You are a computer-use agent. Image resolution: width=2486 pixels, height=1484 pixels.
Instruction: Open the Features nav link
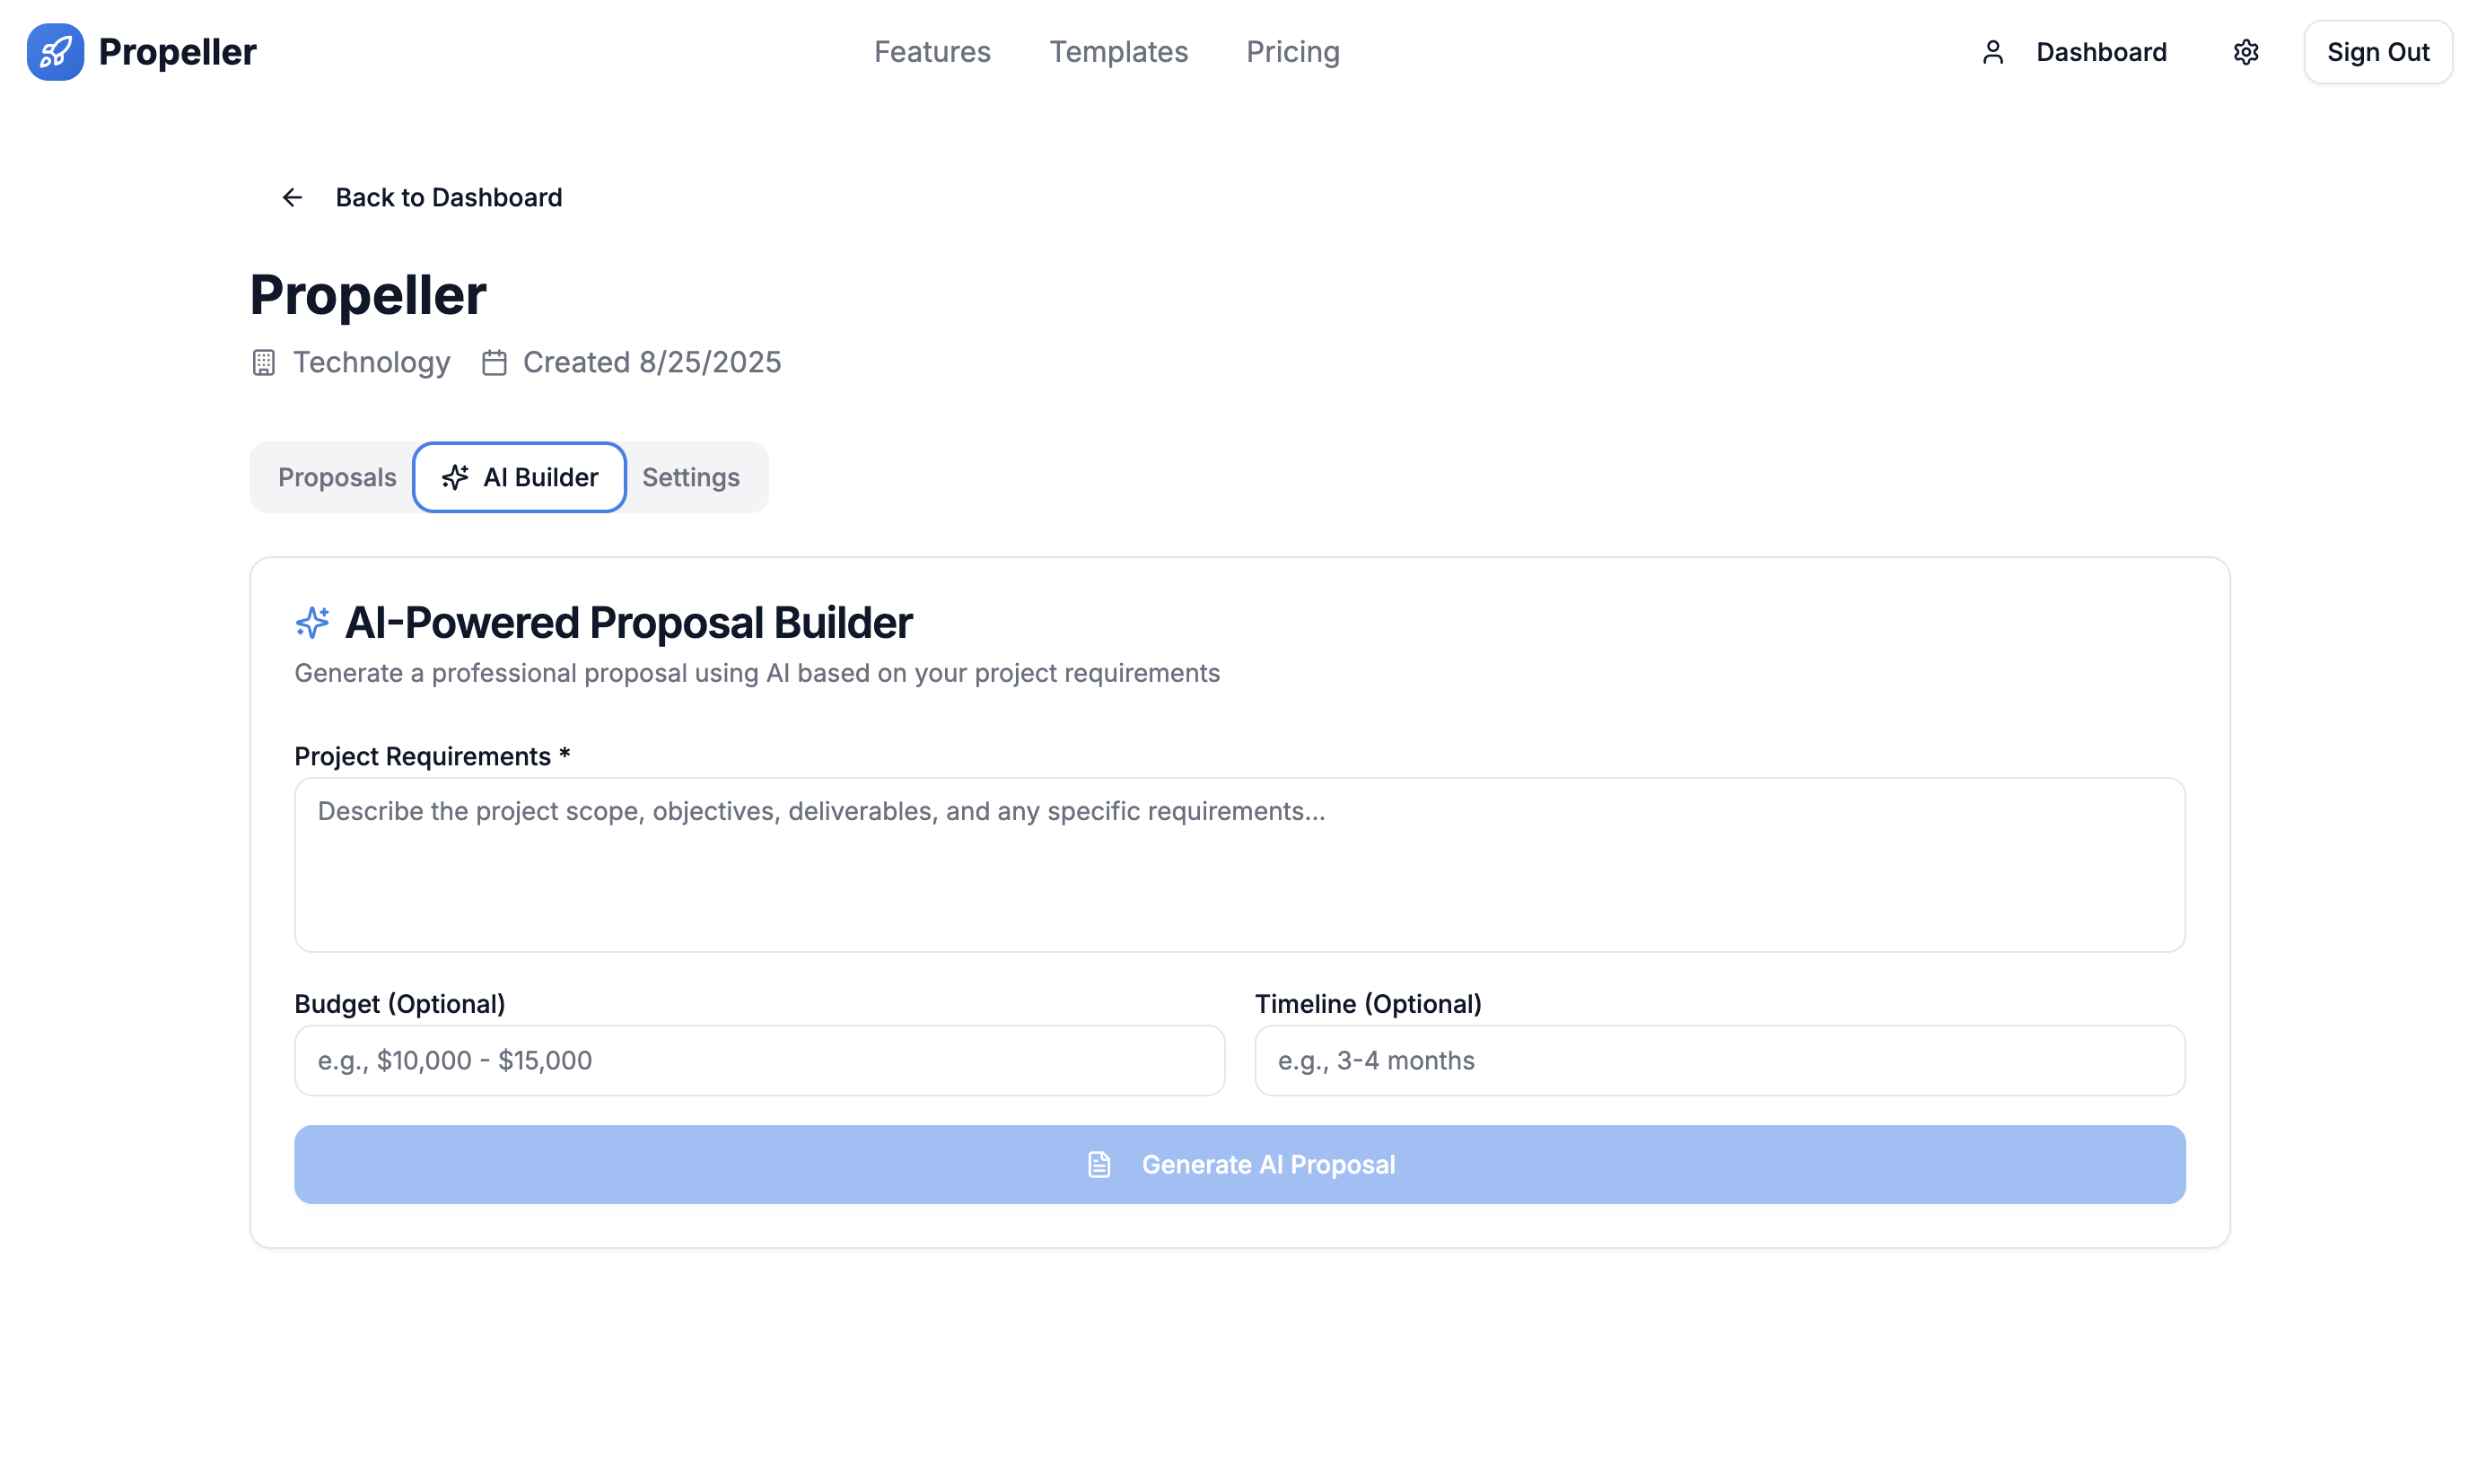[x=932, y=52]
